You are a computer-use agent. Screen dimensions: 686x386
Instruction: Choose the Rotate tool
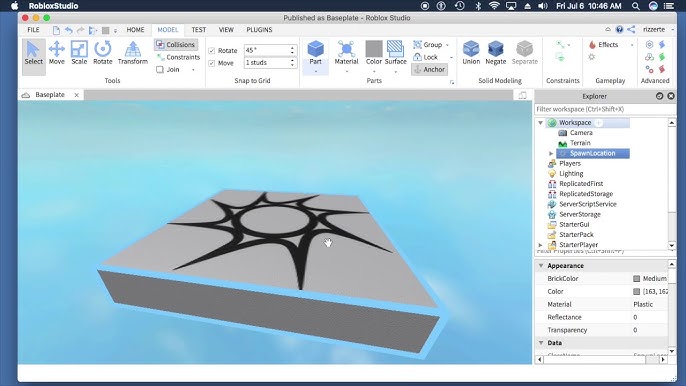pyautogui.click(x=103, y=53)
